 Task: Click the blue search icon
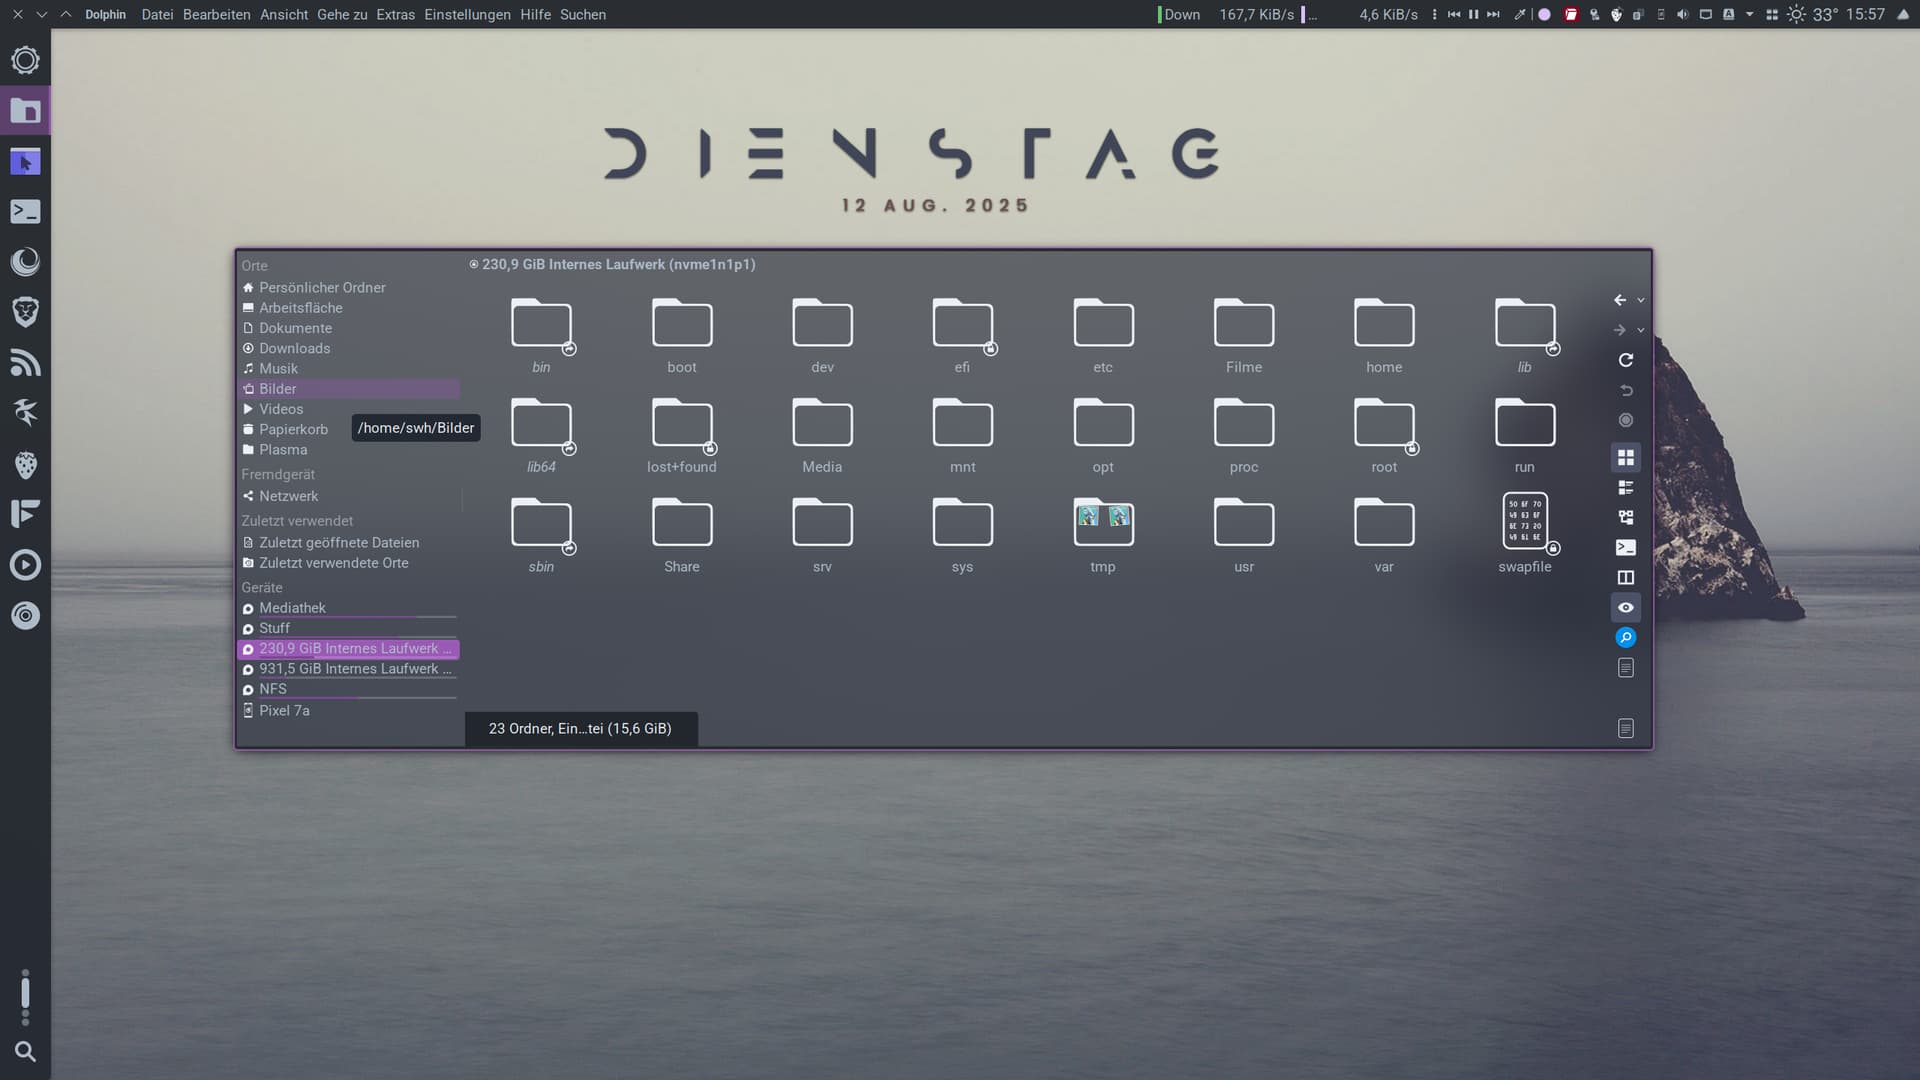[x=1626, y=638]
